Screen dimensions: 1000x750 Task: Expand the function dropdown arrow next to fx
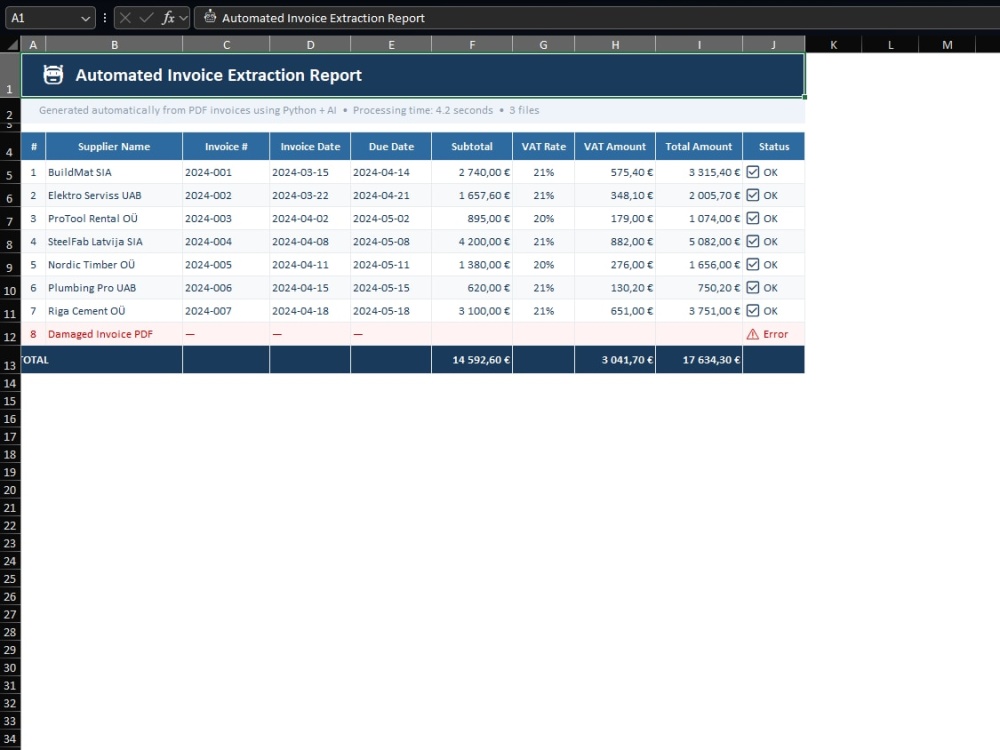[184, 18]
